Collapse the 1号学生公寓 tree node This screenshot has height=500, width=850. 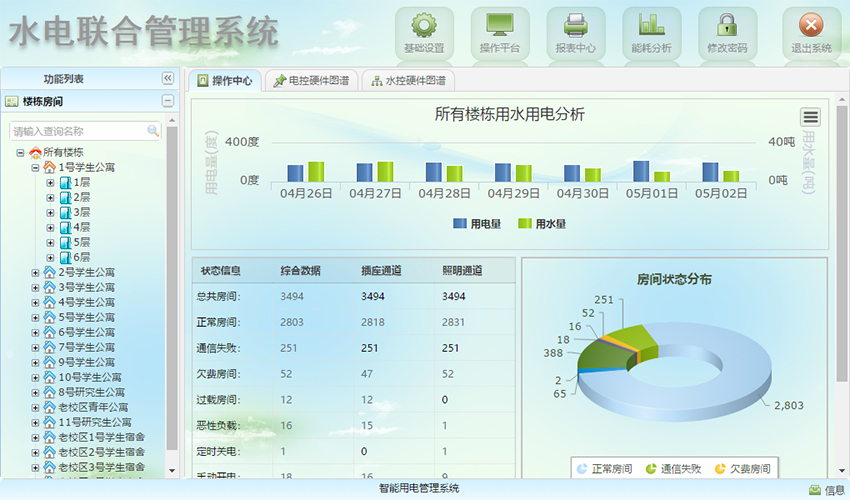click(x=36, y=168)
